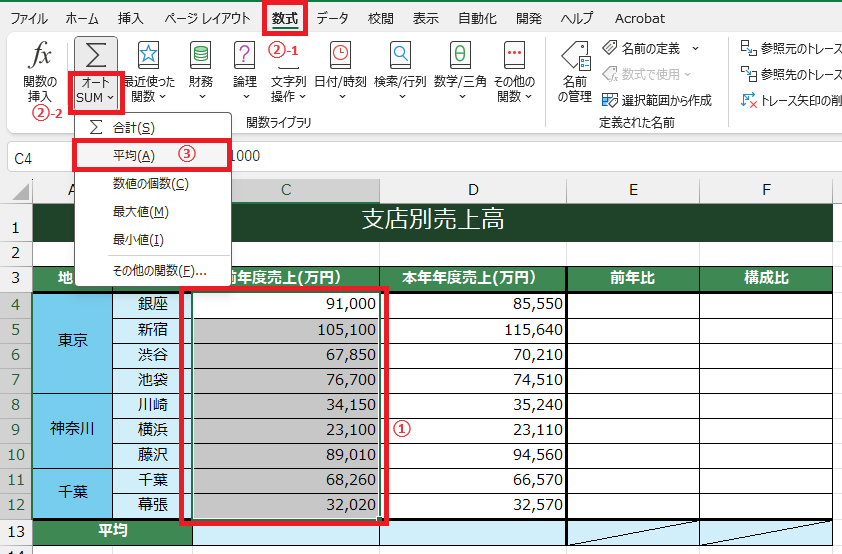The image size is (842, 554).
Task: Click 参照先のトレース icon
Action: pos(749,74)
